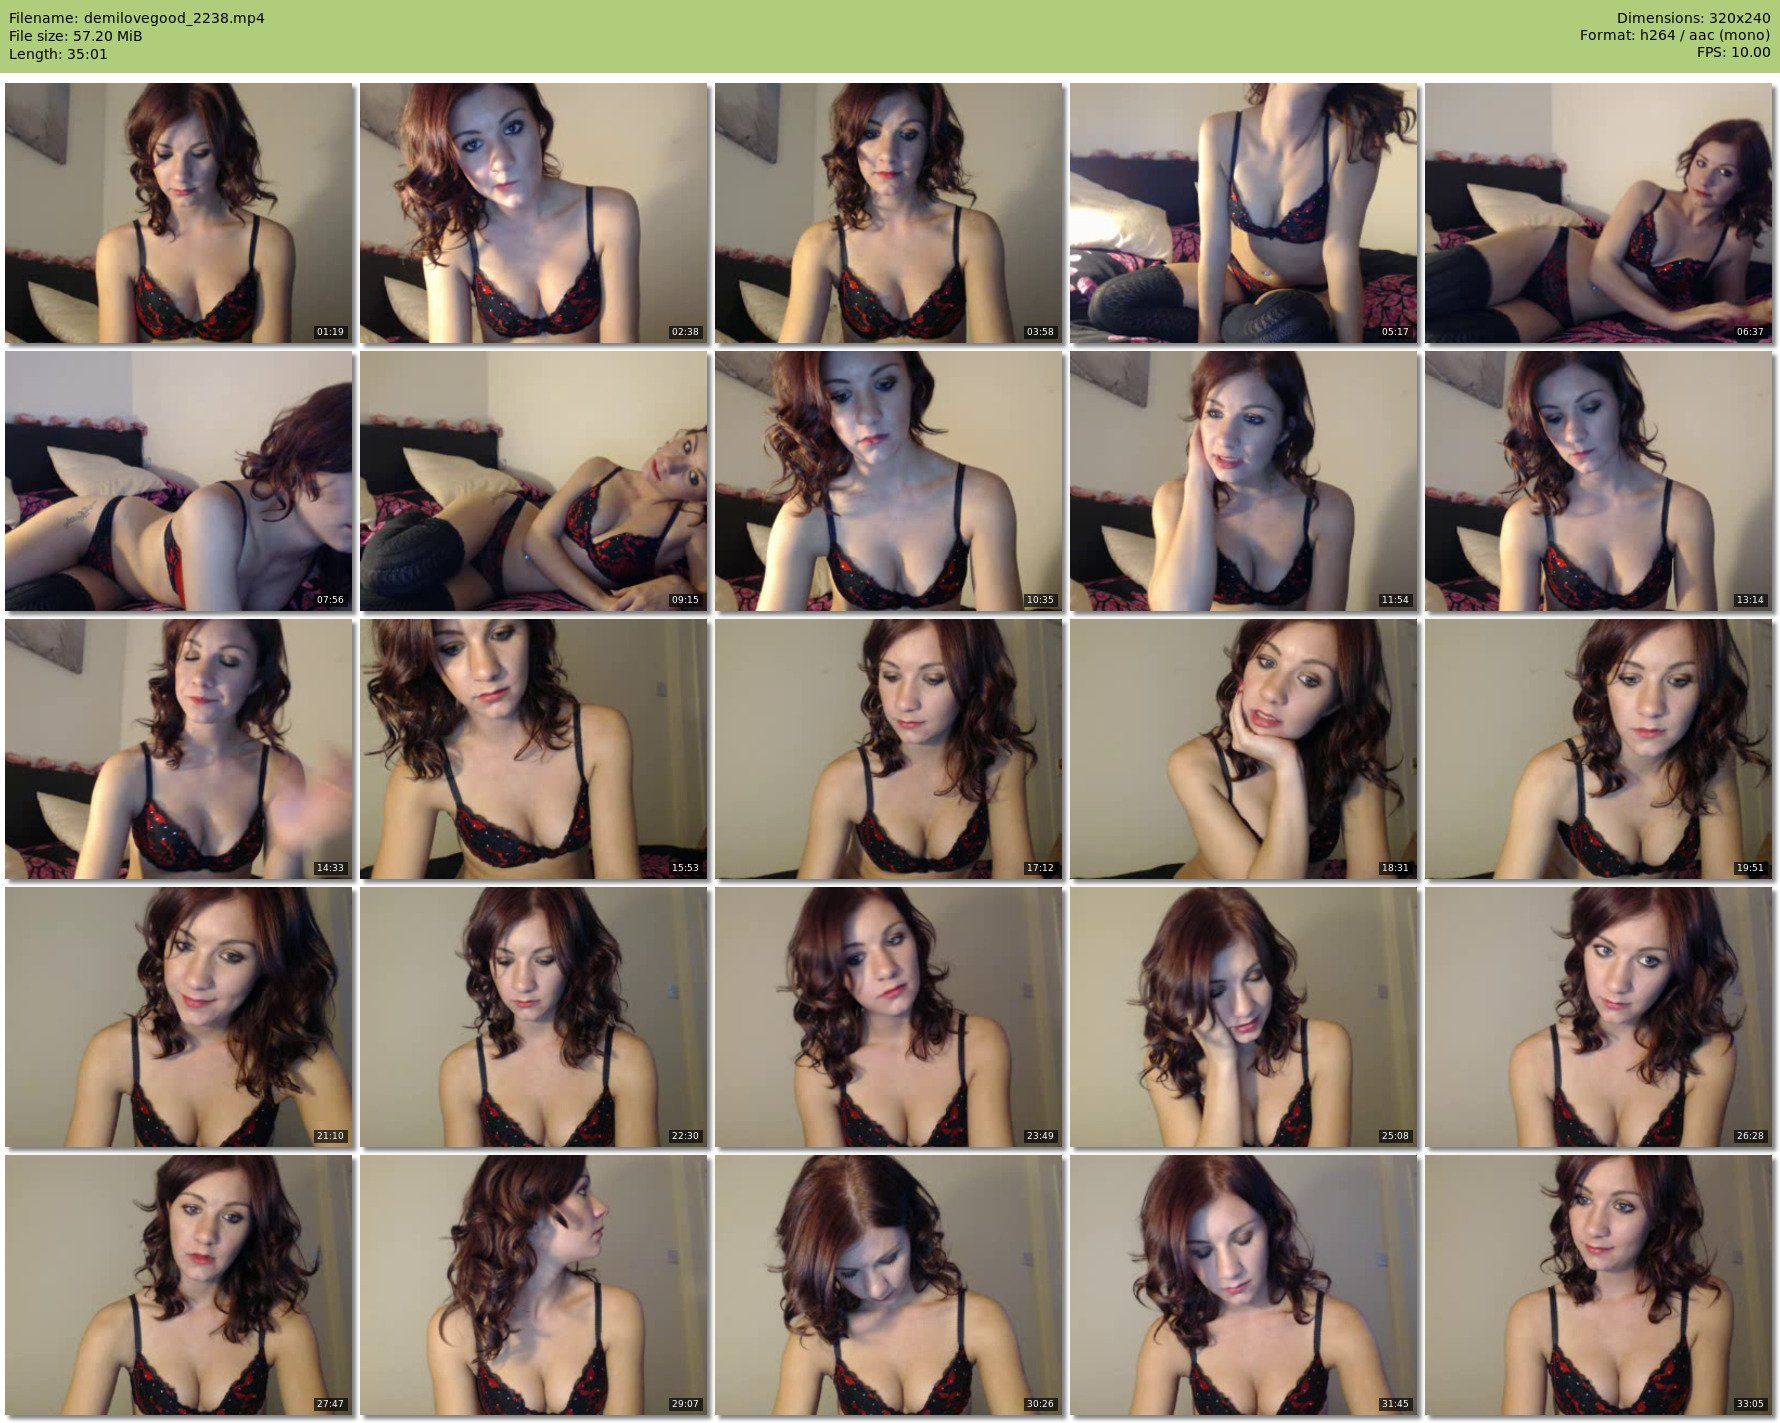The image size is (1780, 1423).
Task: Open the thumbnail stamped 05:17
Action: click(1244, 213)
